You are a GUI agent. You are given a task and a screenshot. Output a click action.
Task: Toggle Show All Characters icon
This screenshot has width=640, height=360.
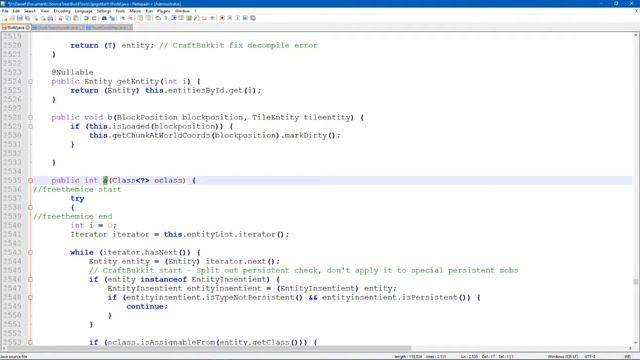[x=166, y=18]
